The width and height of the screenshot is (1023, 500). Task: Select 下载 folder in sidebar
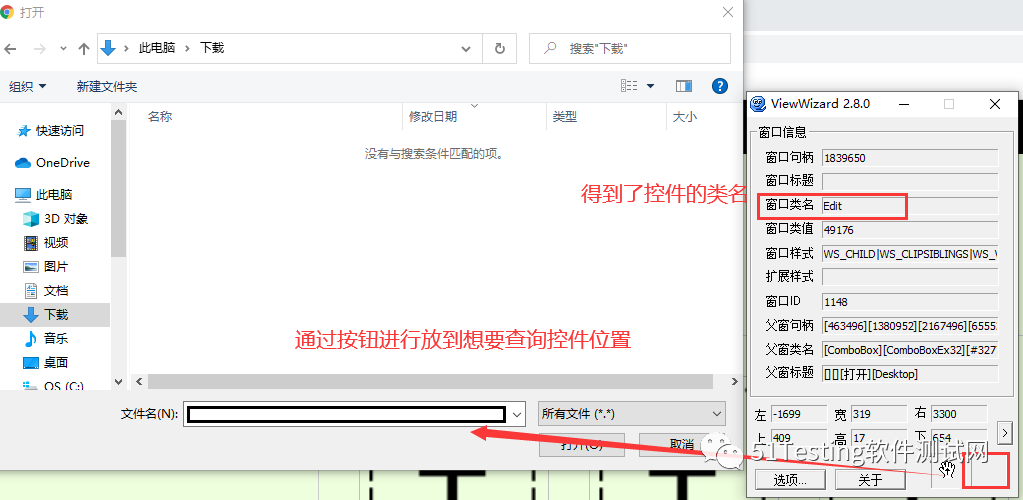55,315
